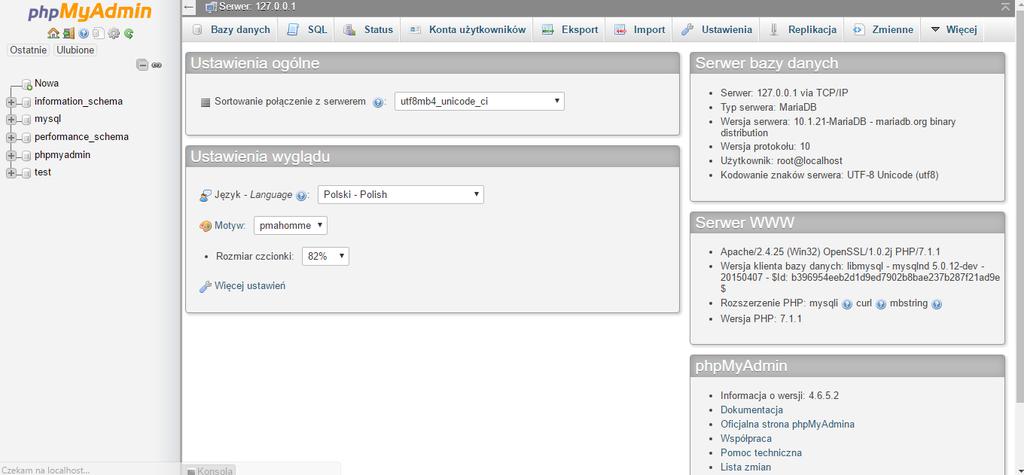The image size is (1024, 475).
Task: Click the Import tab icon
Action: (620, 30)
